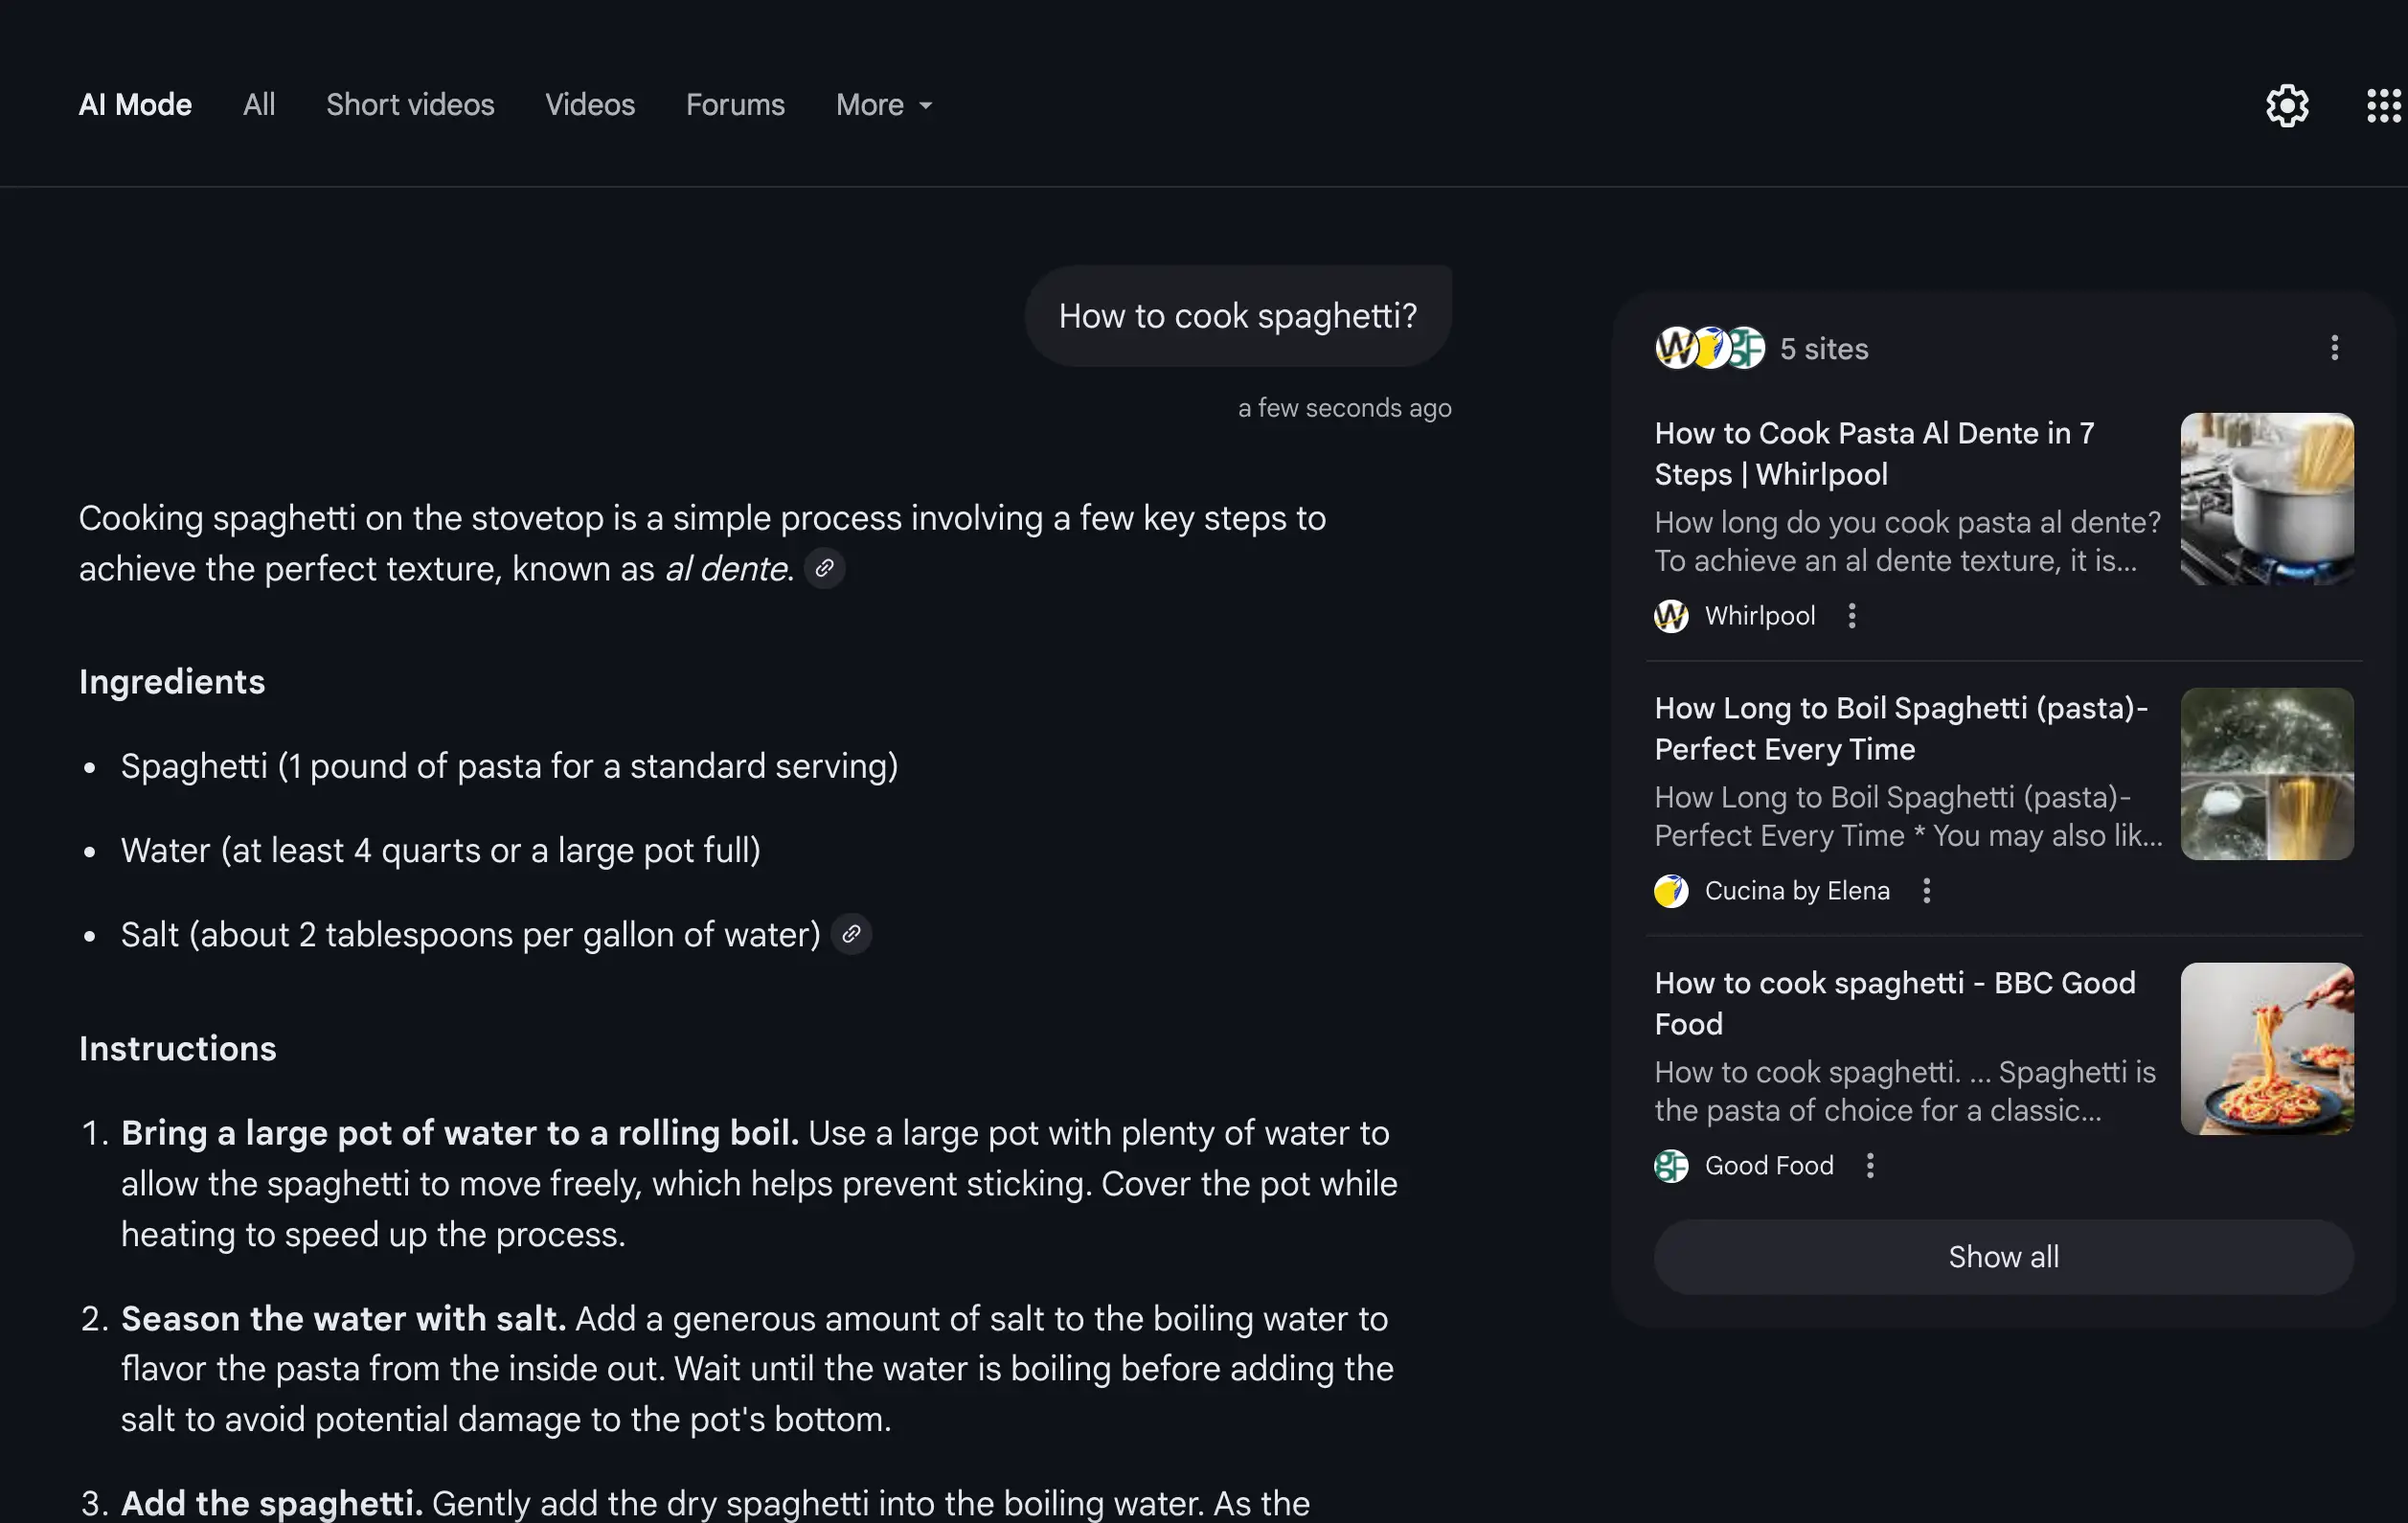The image size is (2408, 1523).
Task: Click citation link icon after salt ingredient
Action: [x=851, y=934]
